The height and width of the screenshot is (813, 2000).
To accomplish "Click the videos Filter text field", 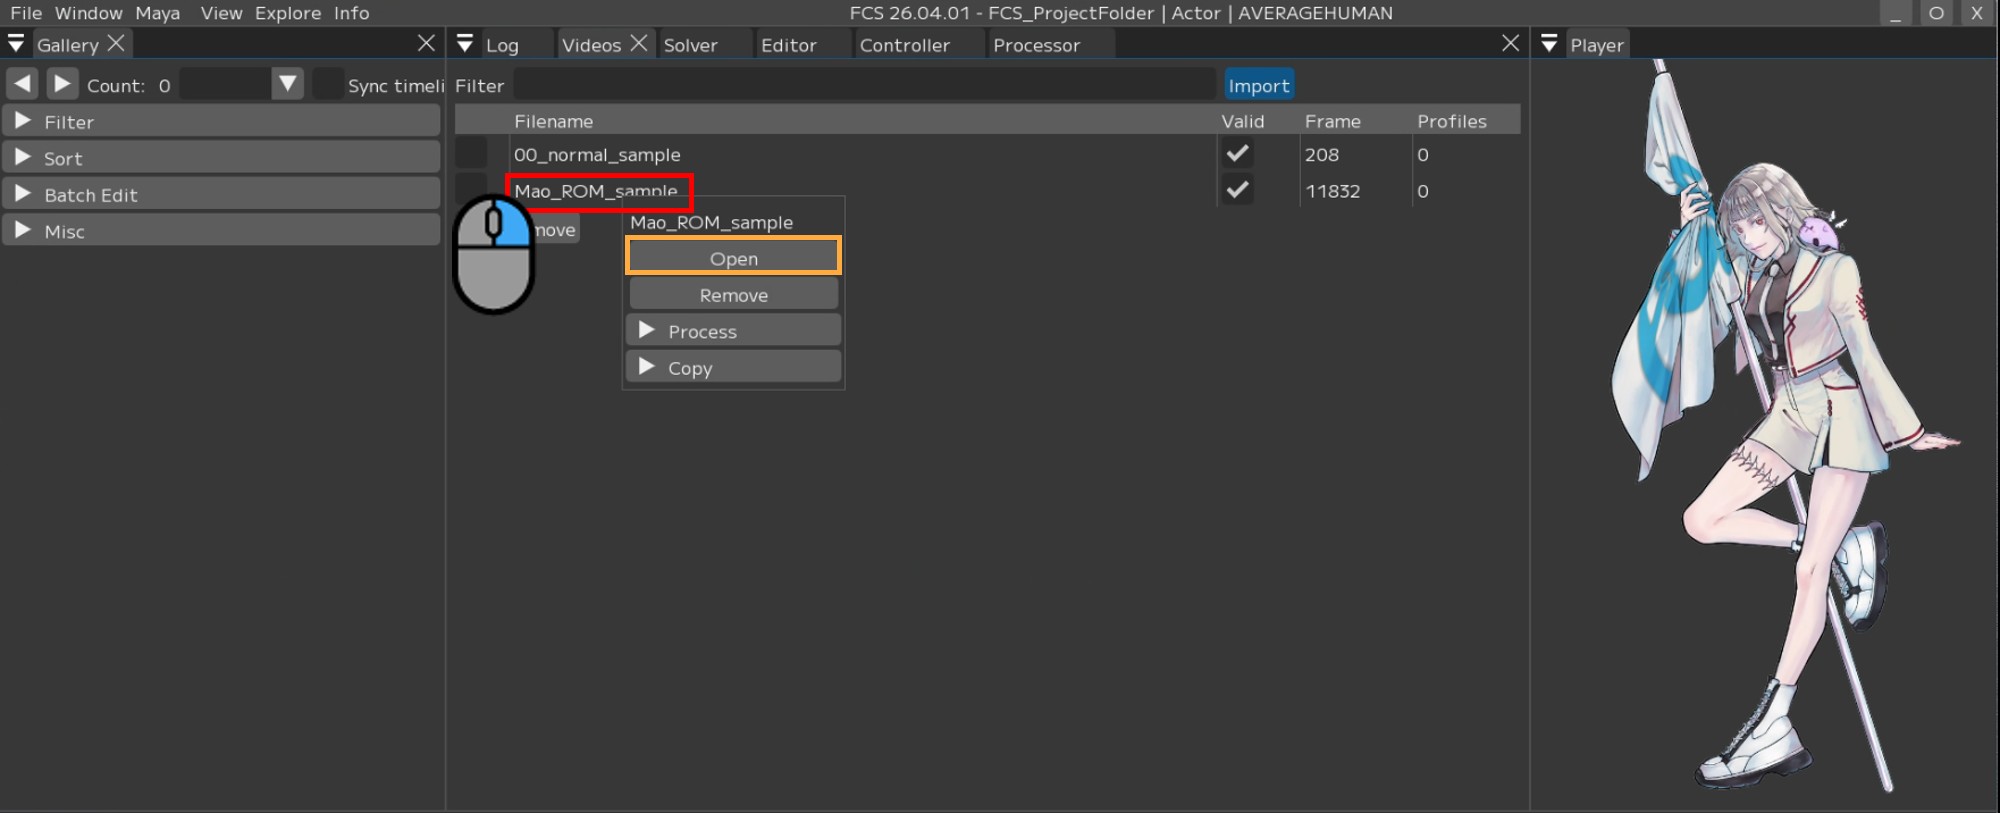I will point(864,85).
